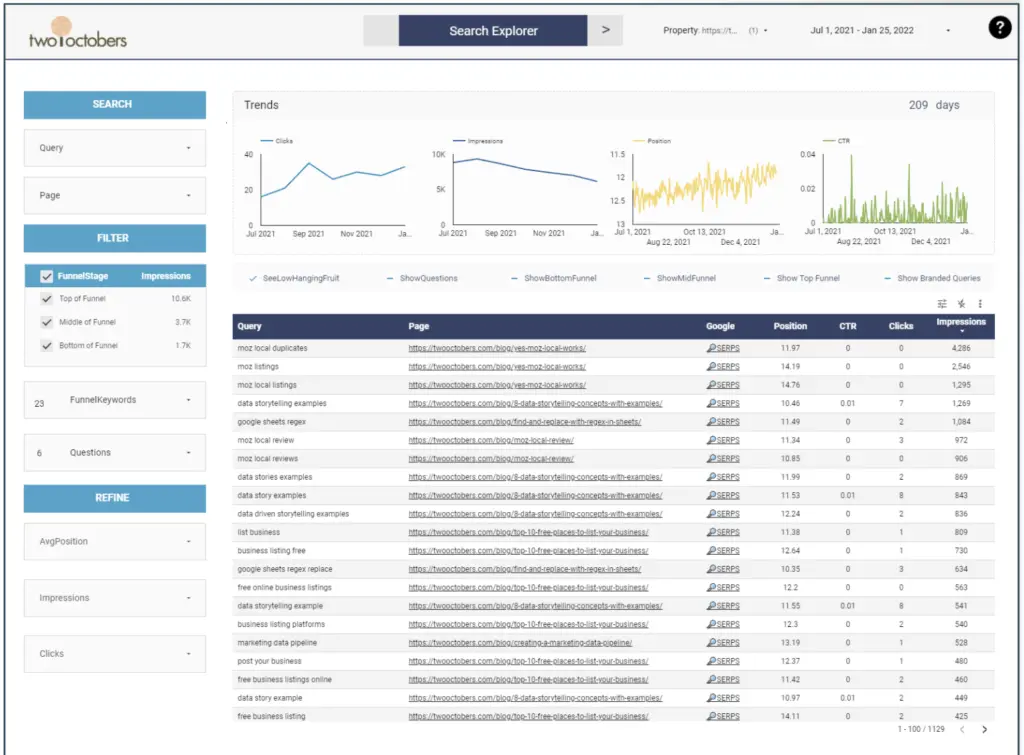
Task: Uncheck Top of Funnel filter
Action: (46, 298)
